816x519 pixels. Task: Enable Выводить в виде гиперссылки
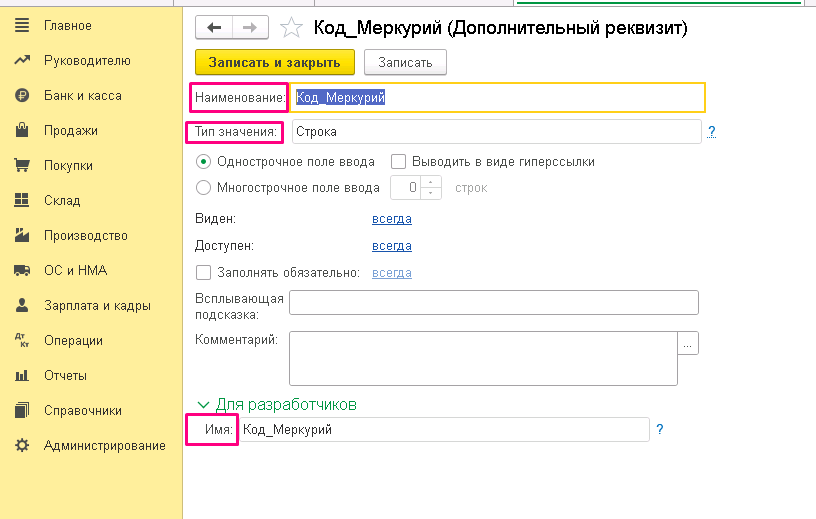point(399,162)
